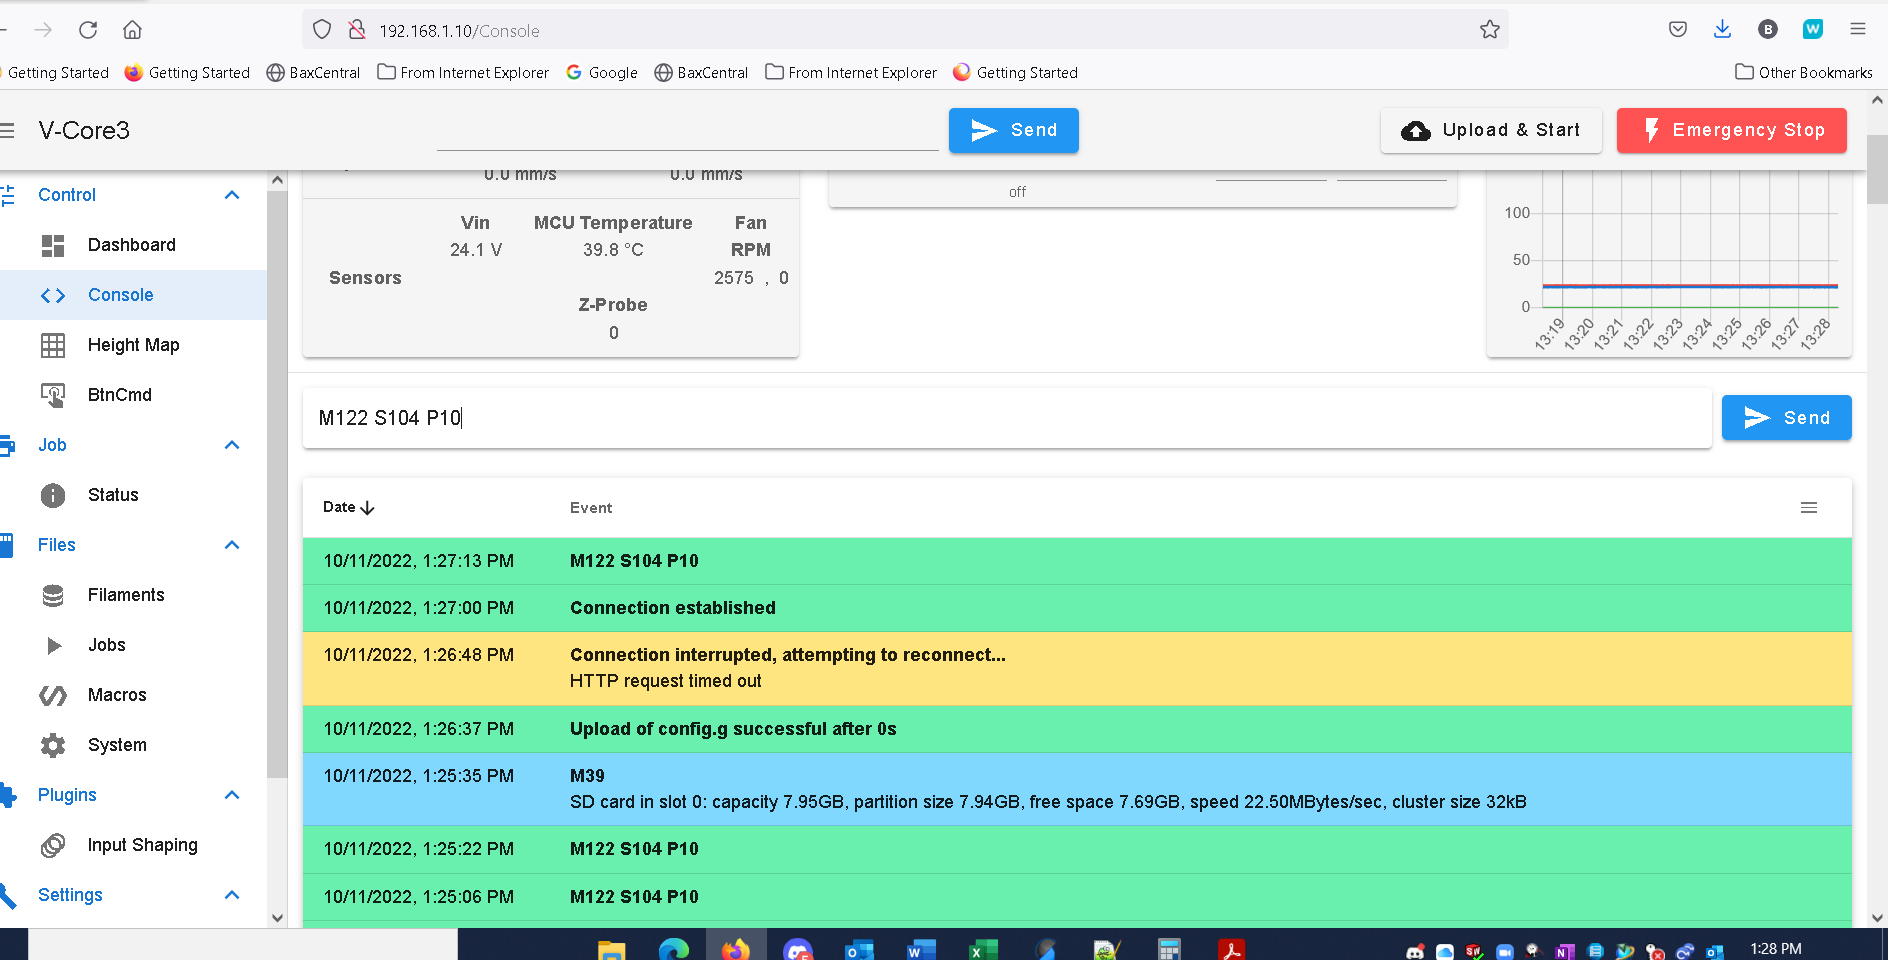1888x960 pixels.
Task: Collapse the Plugins section chevron
Action: [232, 795]
